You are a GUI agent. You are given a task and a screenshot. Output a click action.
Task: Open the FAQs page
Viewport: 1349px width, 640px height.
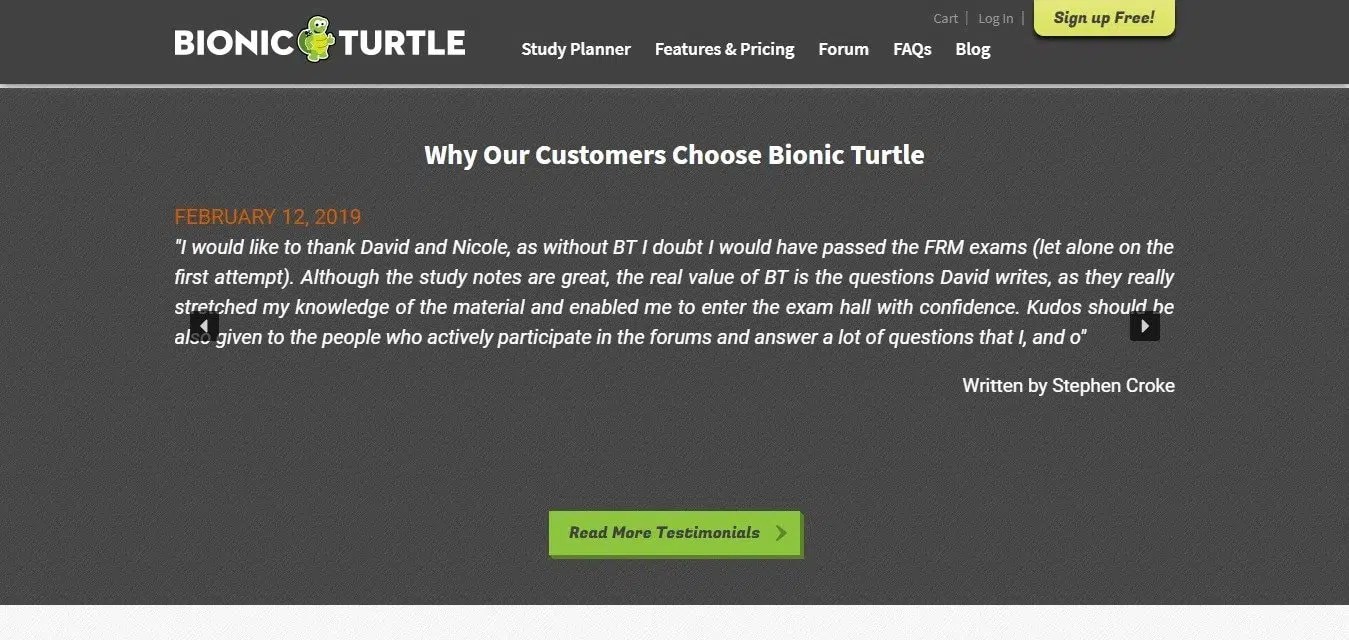coord(911,49)
